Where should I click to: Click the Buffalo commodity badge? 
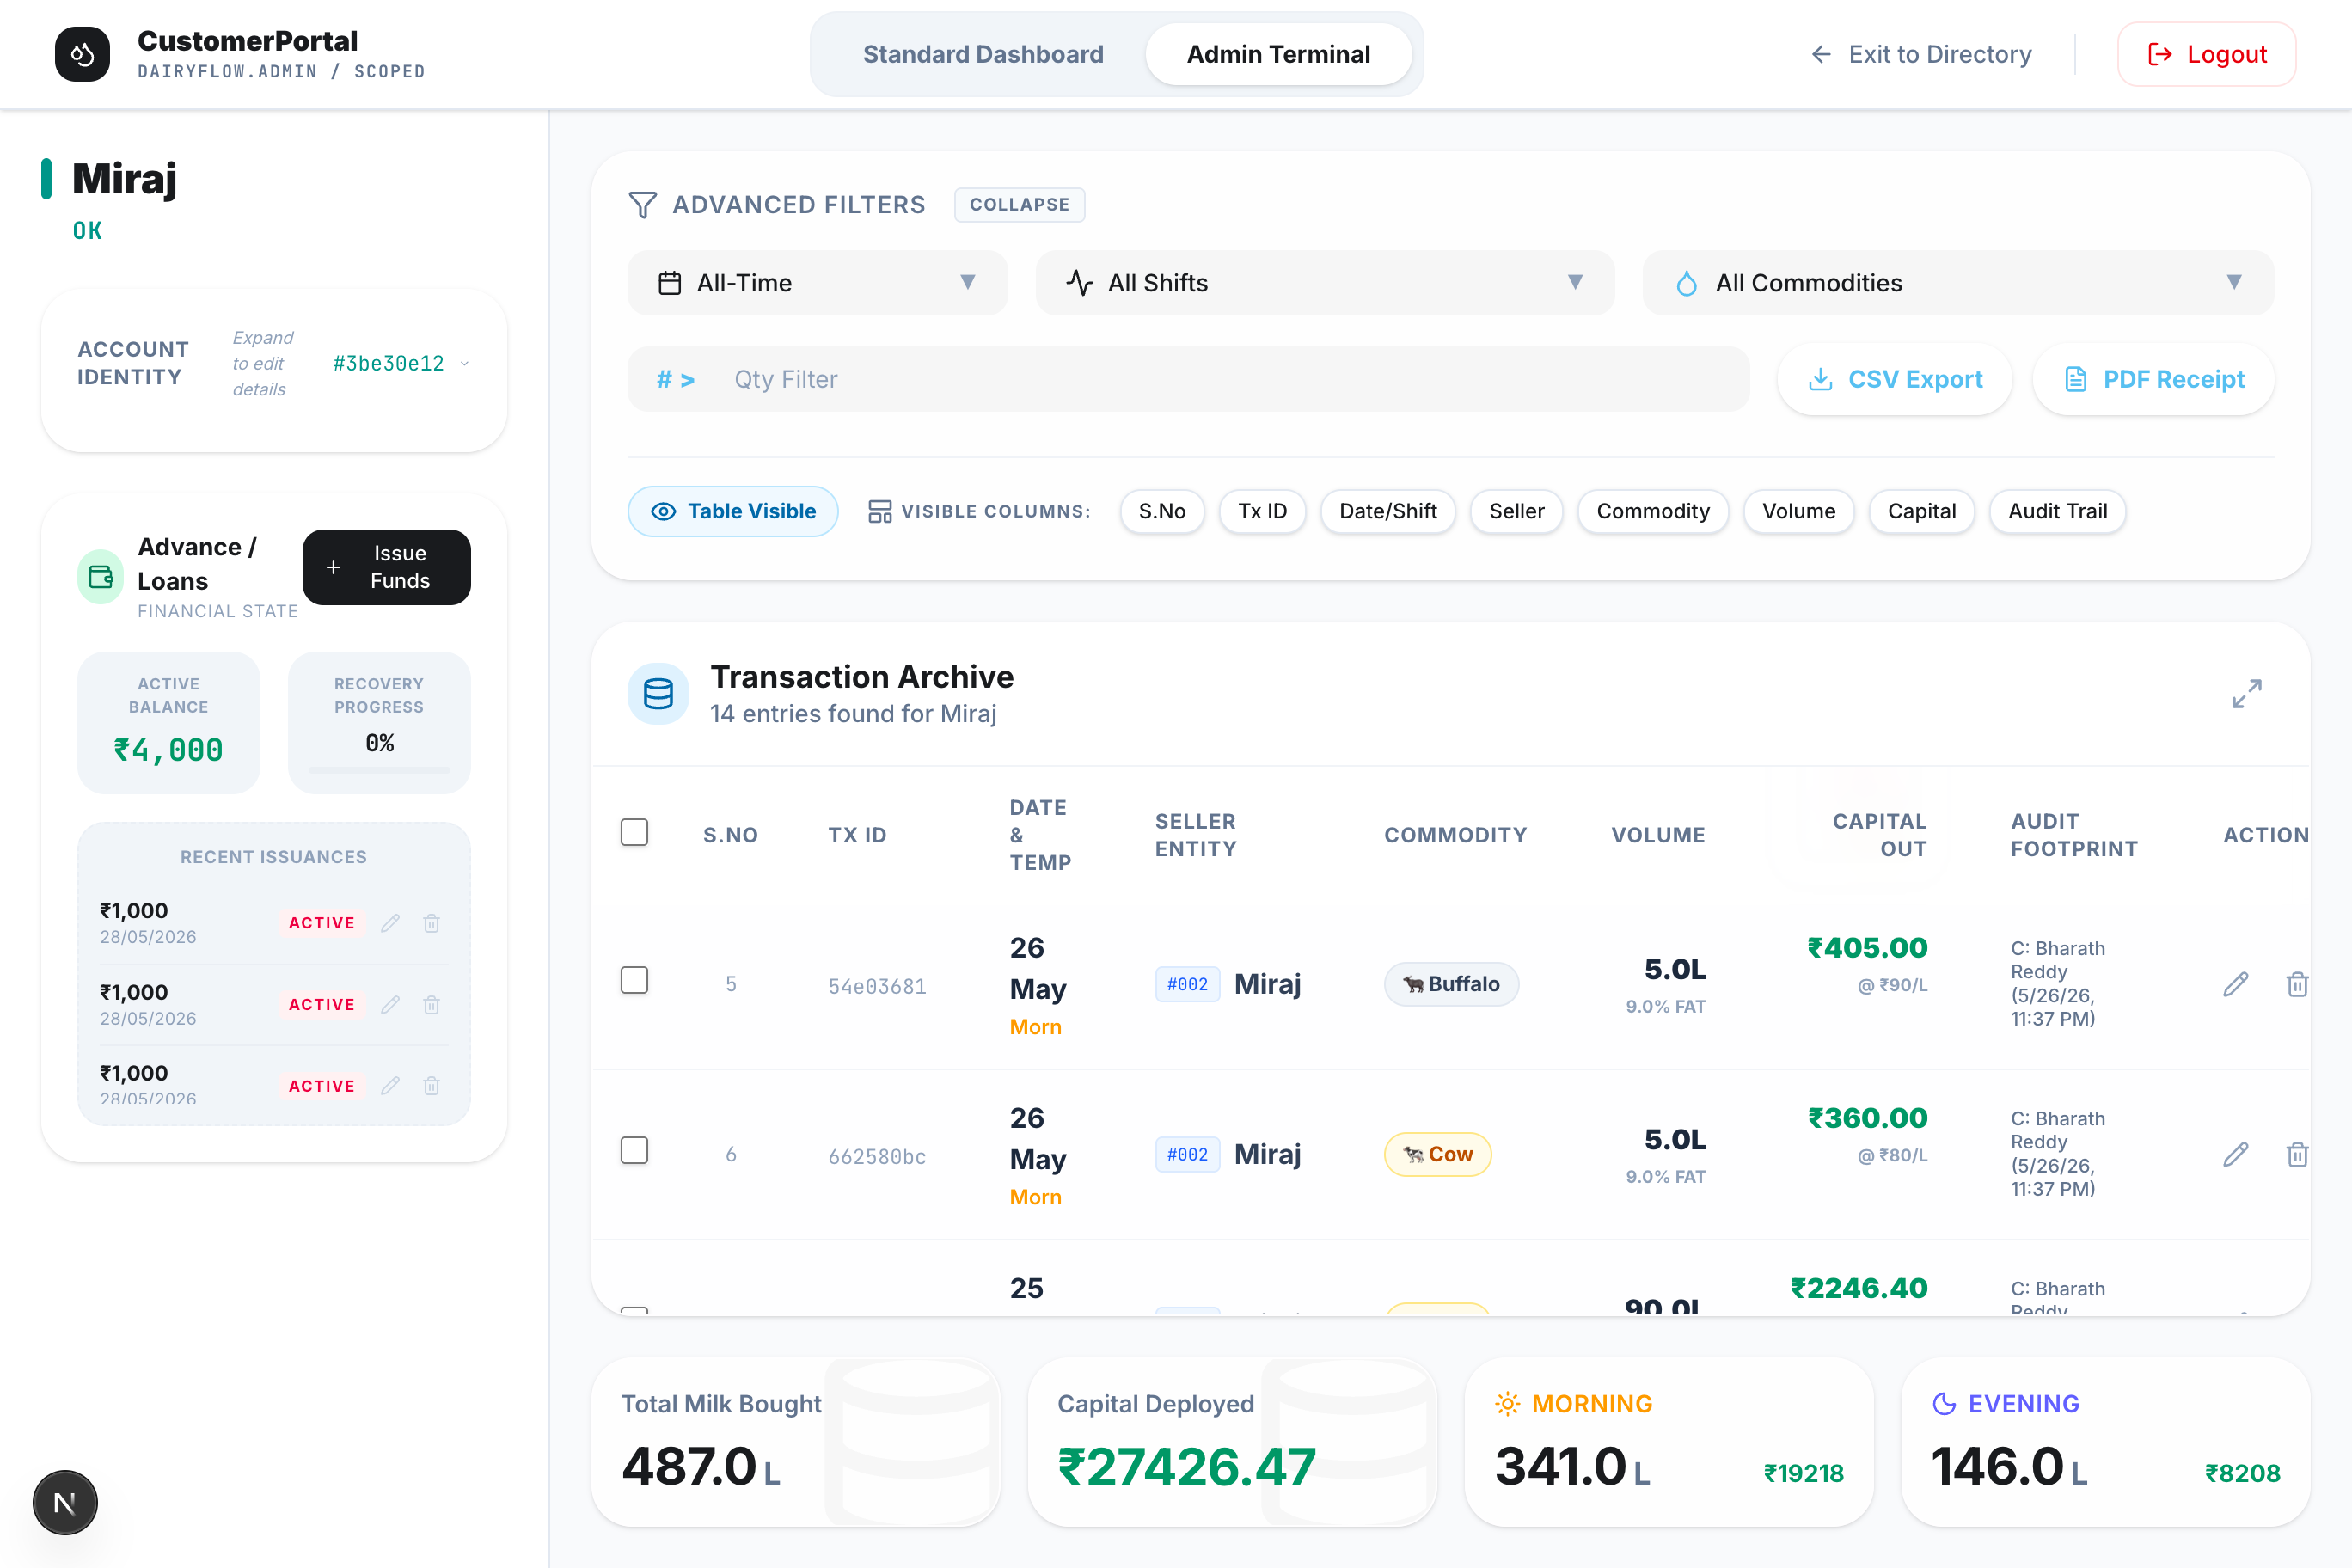[1451, 985]
